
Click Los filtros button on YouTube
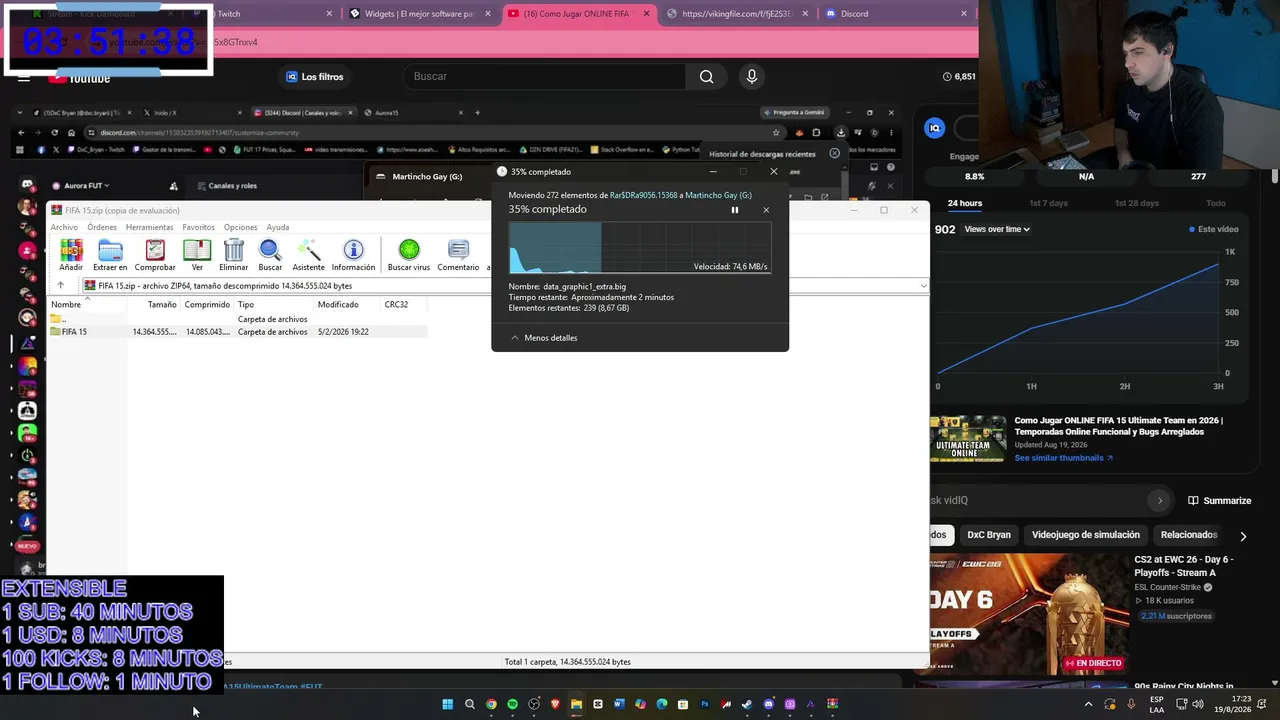point(314,77)
